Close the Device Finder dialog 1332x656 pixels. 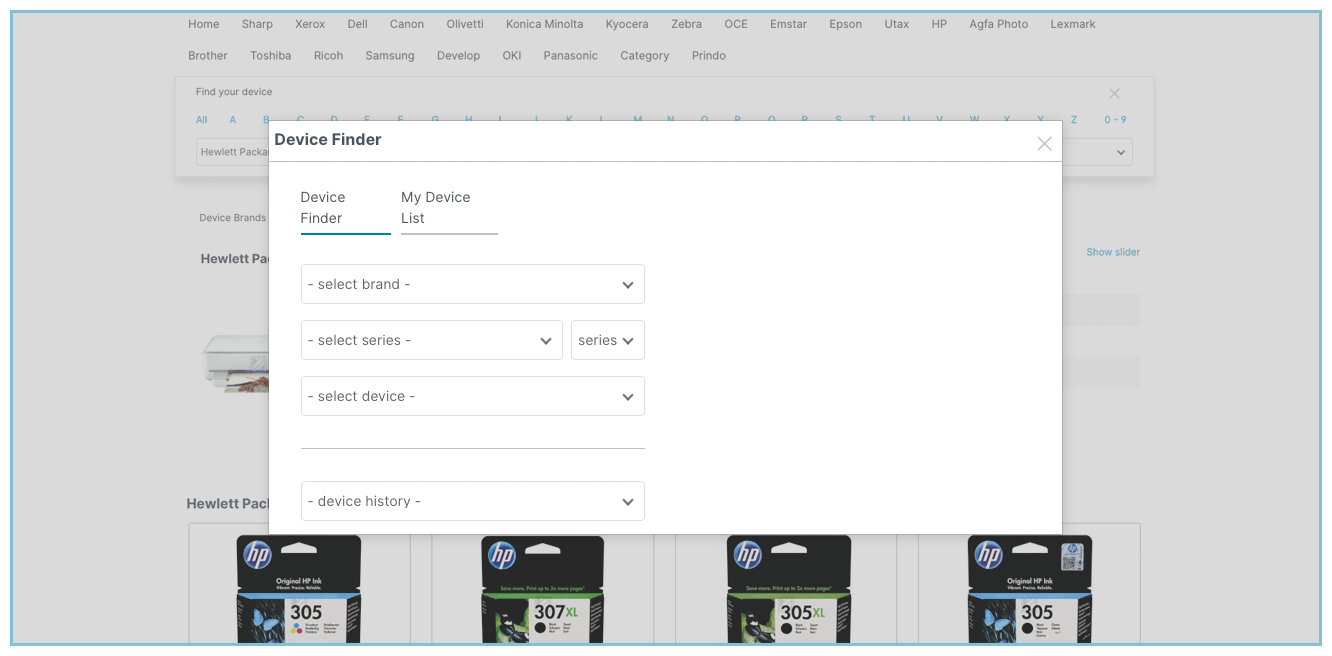tap(1044, 144)
